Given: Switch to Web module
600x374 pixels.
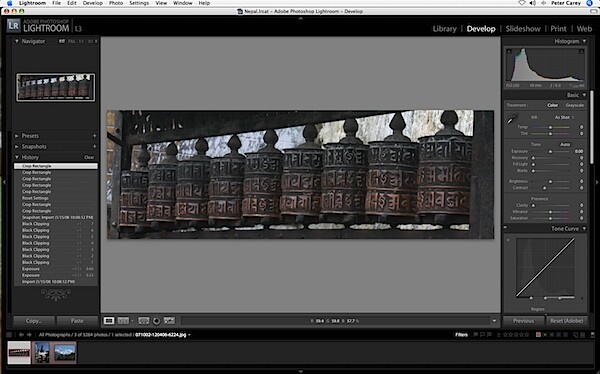Looking at the screenshot, I should click(584, 29).
